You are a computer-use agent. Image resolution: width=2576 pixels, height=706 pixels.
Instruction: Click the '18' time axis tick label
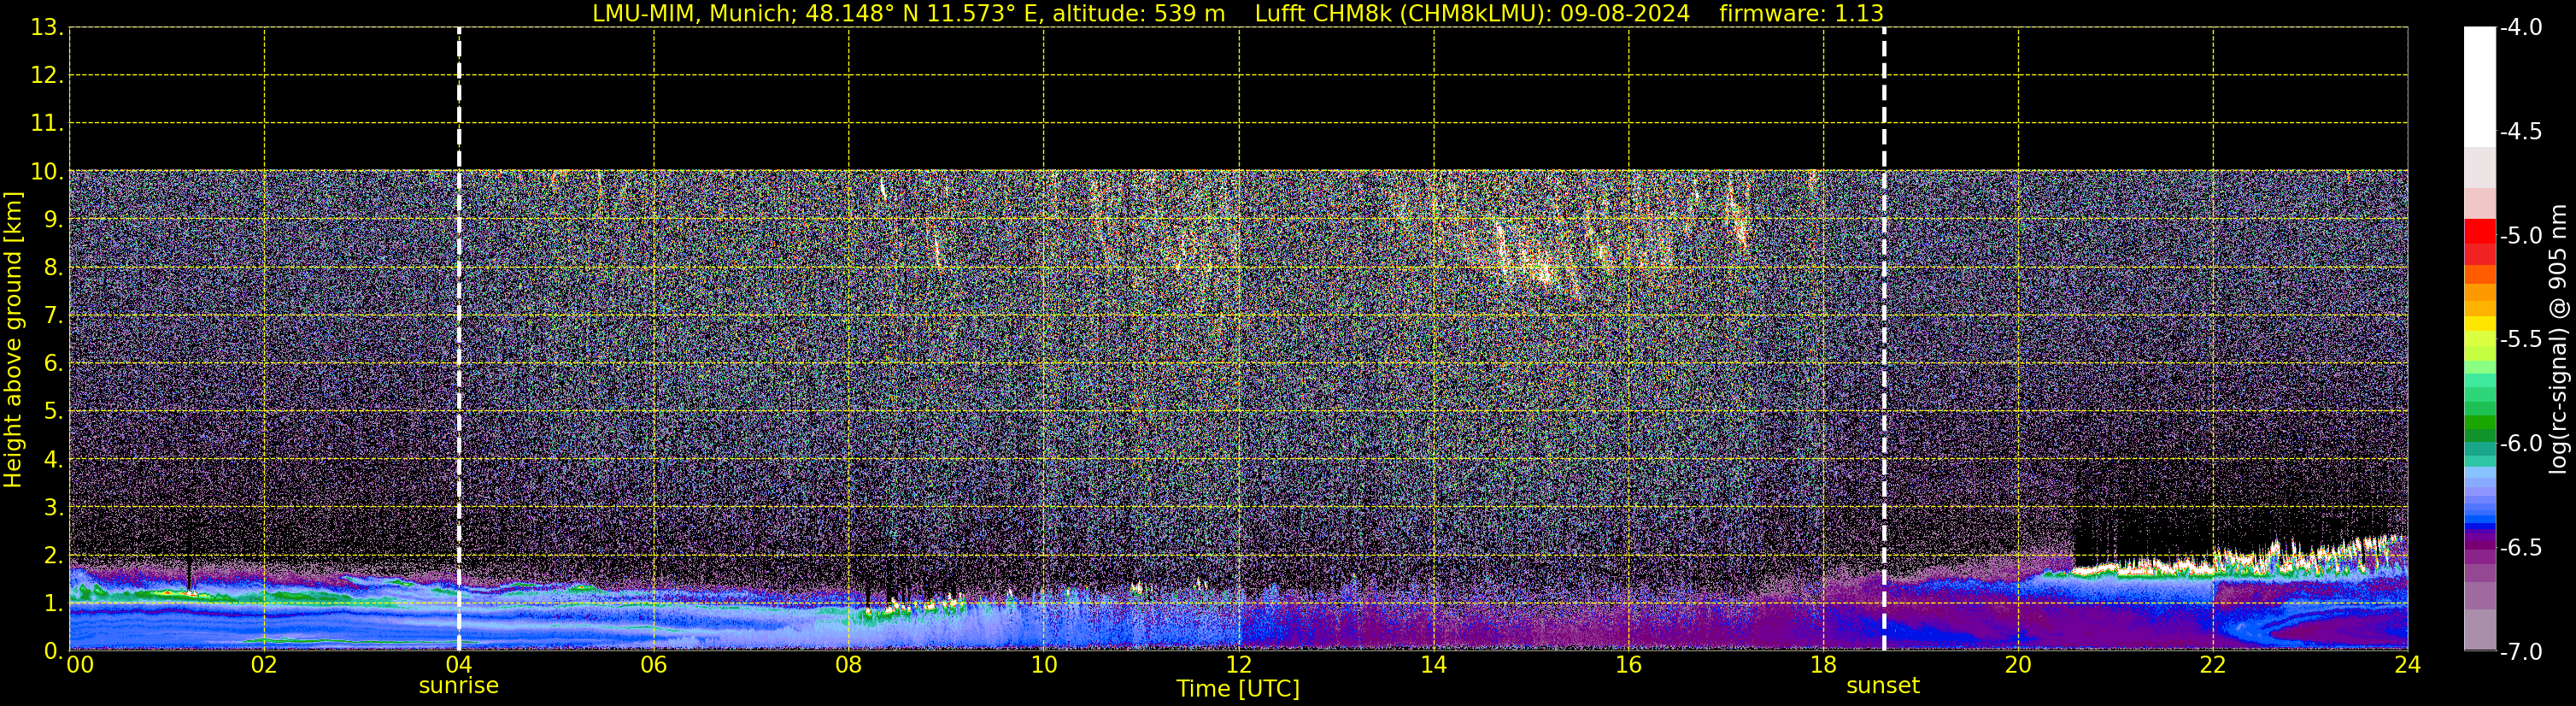coord(1823,665)
